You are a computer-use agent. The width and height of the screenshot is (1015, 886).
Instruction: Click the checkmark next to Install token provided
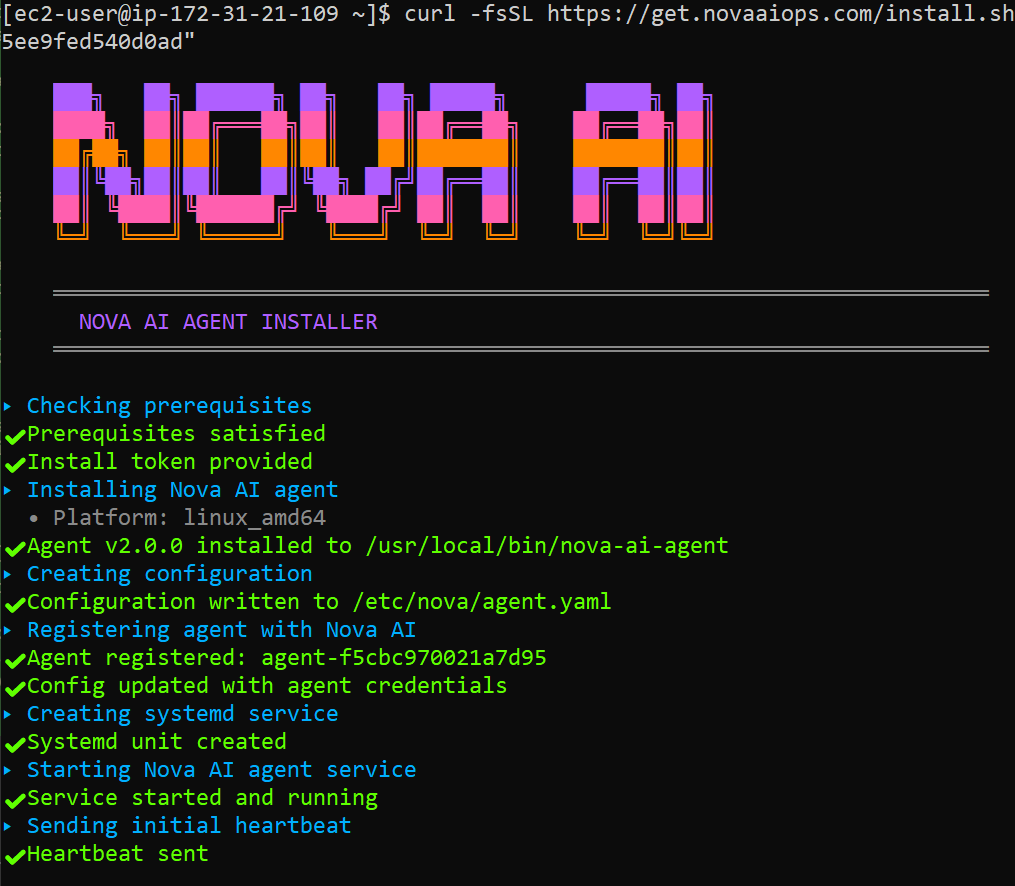click(13, 461)
